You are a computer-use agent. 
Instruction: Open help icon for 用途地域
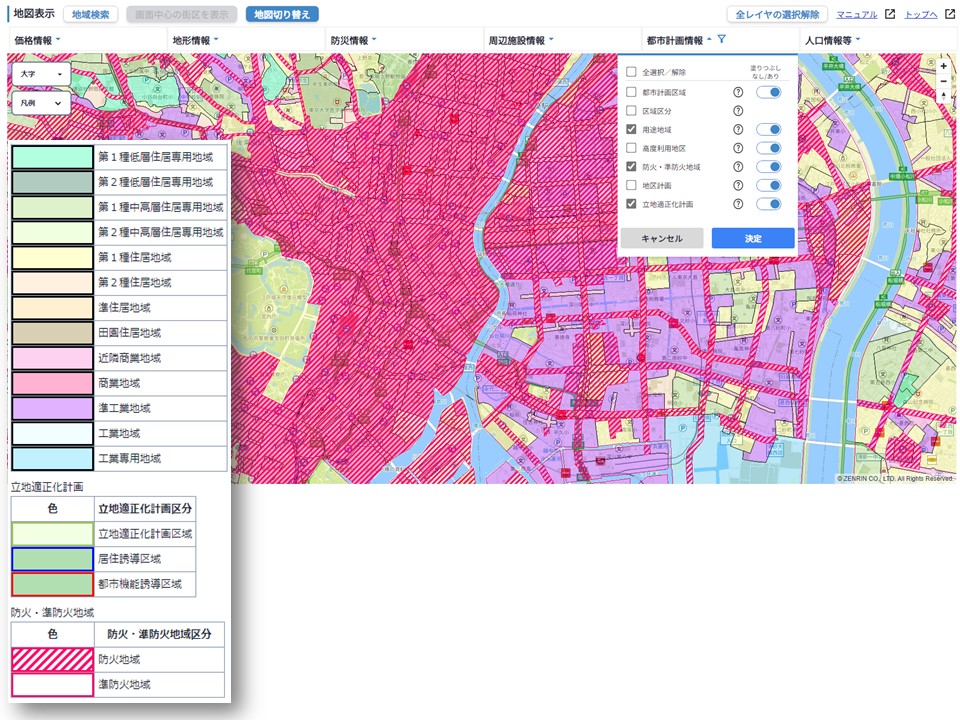738,129
